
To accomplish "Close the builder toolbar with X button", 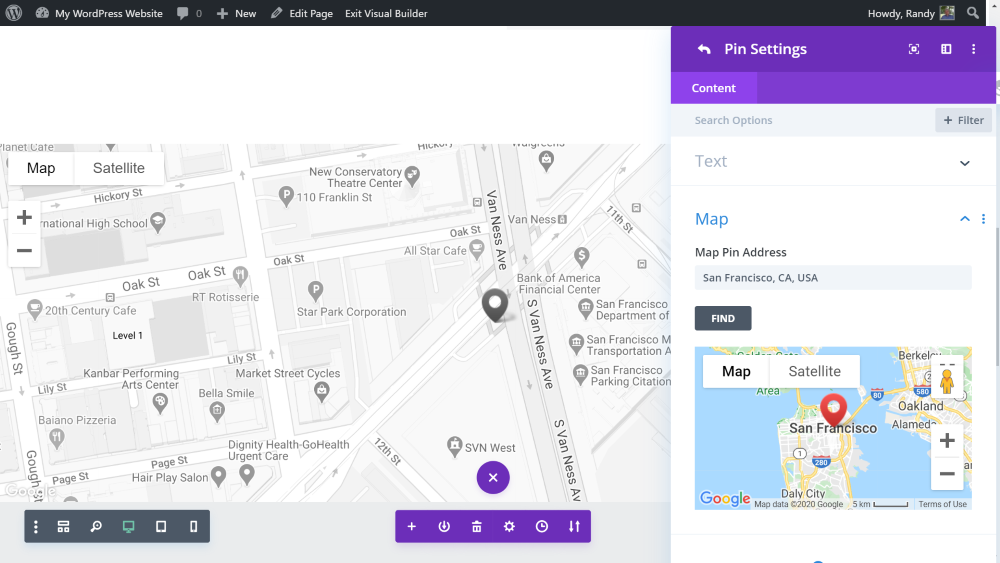I will coord(493,478).
